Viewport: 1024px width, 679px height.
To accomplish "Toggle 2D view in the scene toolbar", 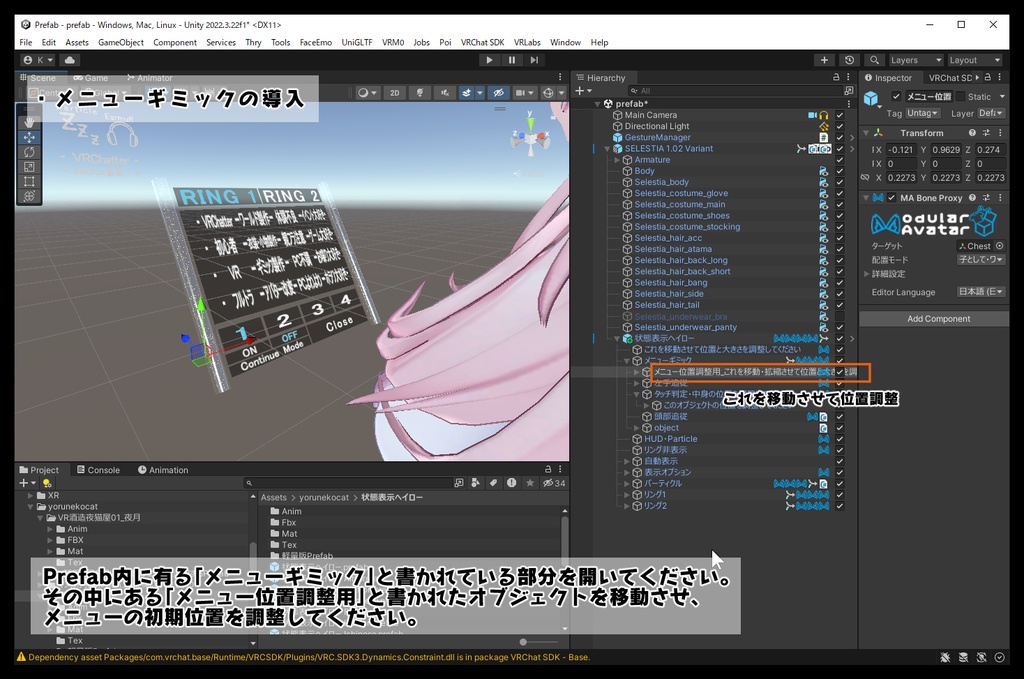I will (395, 93).
